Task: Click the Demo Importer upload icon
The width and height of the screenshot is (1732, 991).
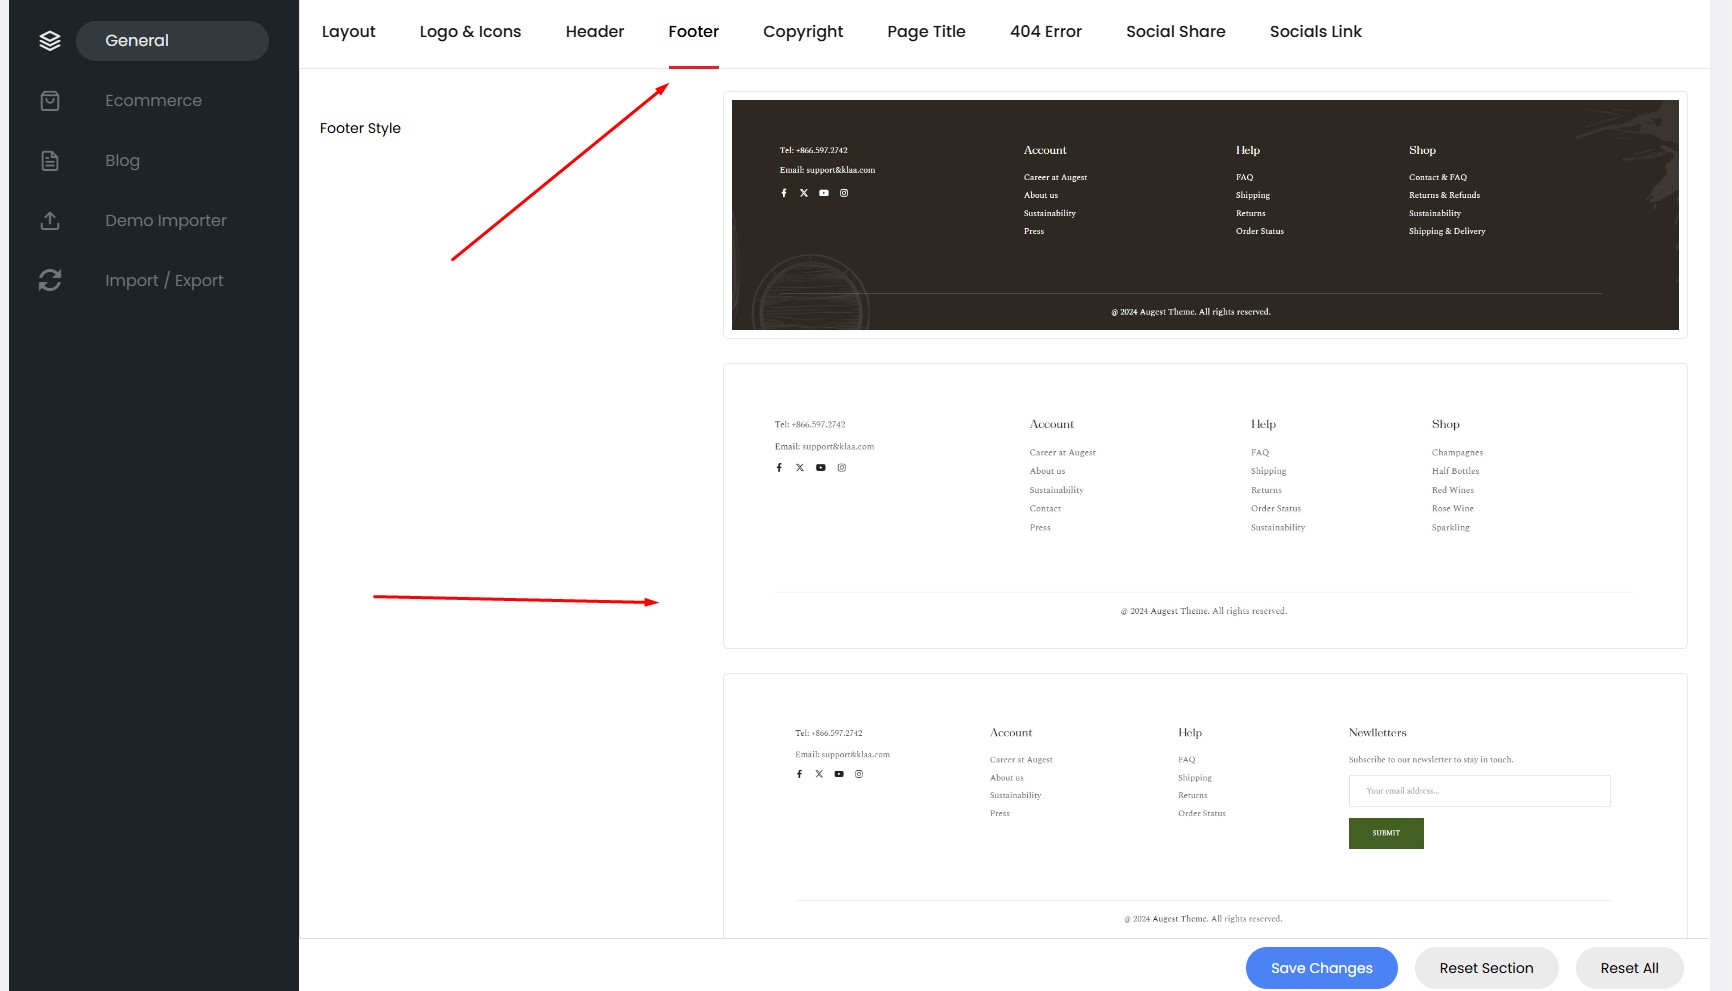Action: (50, 221)
